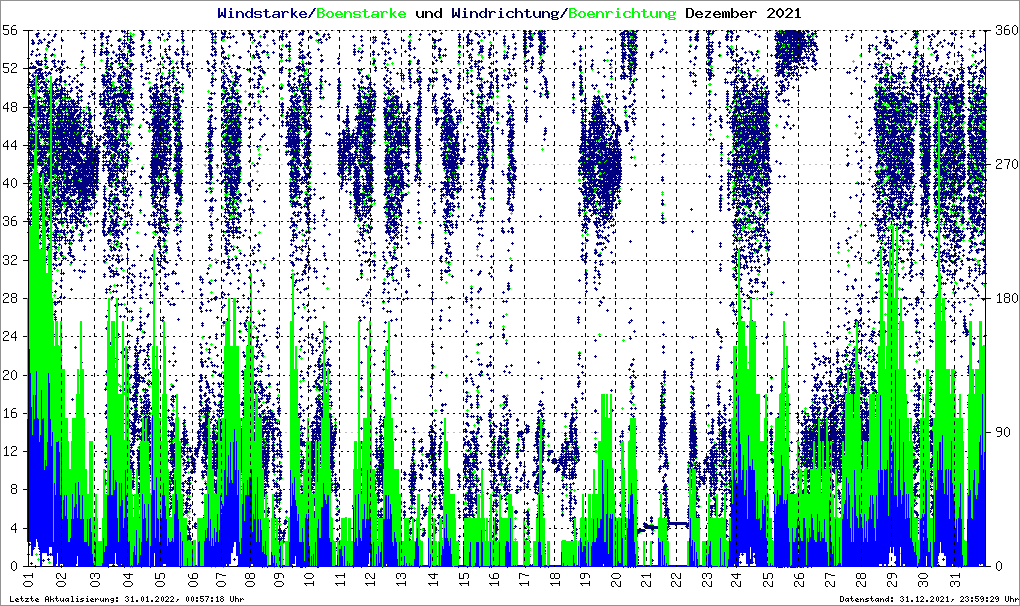Click the day 08 date axis label
Screen dimensions: 1020x606
point(248,578)
